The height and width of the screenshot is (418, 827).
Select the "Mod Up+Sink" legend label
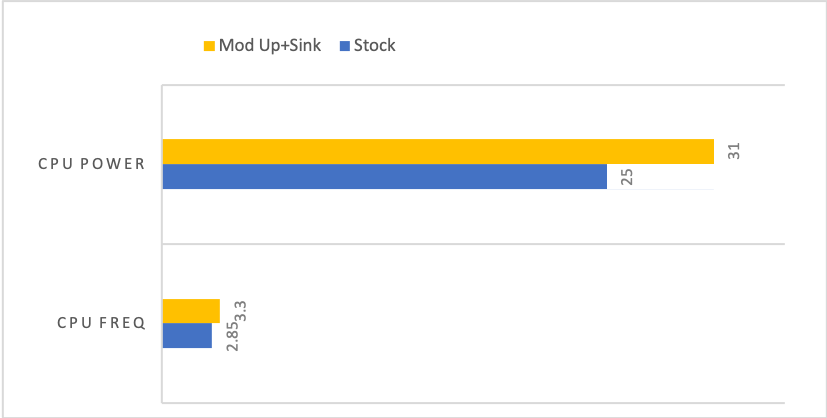[270, 46]
